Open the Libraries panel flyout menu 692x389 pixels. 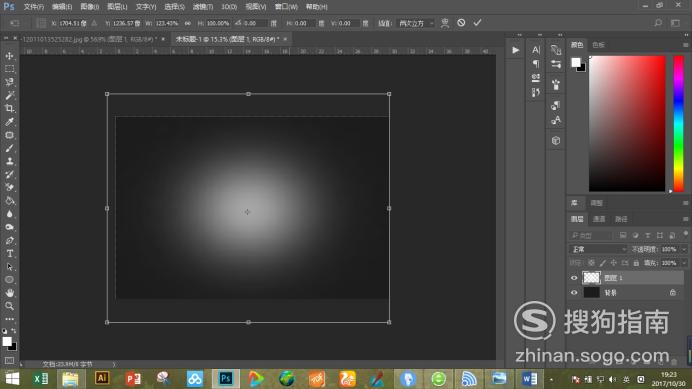click(x=685, y=203)
